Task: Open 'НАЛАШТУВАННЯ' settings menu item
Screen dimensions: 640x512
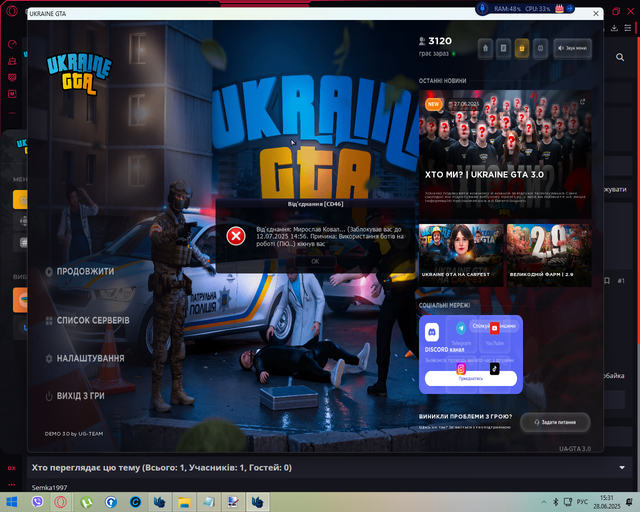Action: coord(85,358)
